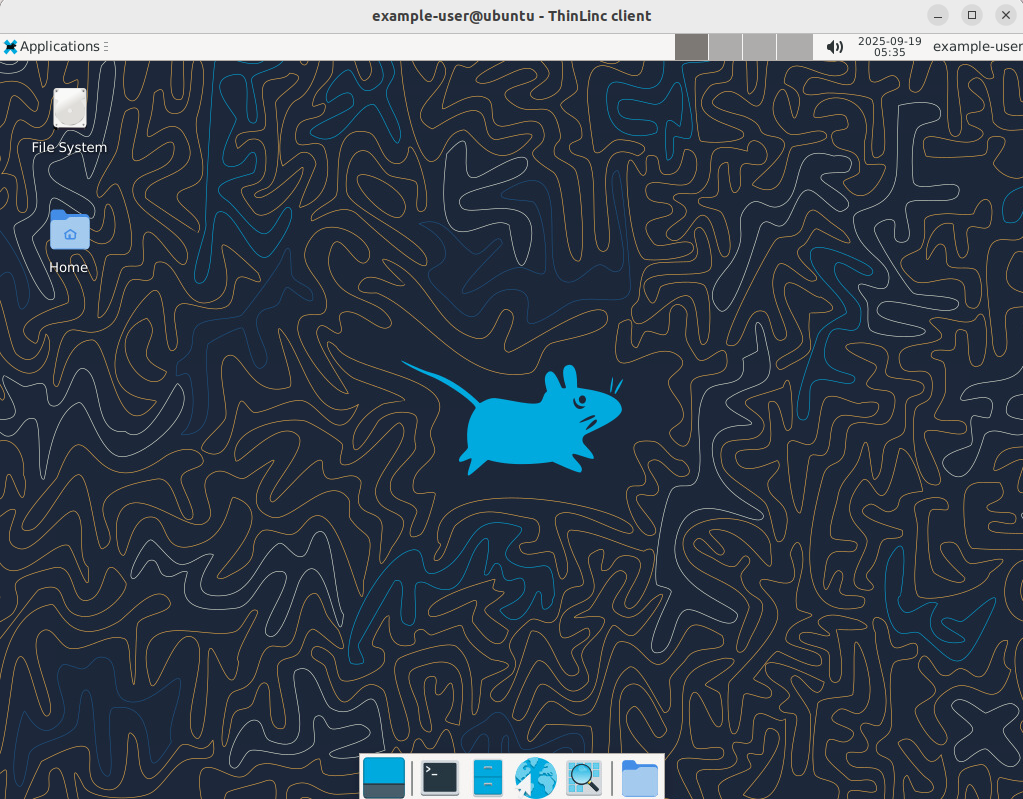The width and height of the screenshot is (1023, 799).
Task: Open the Terminal emulator from the dock
Action: coord(440,777)
